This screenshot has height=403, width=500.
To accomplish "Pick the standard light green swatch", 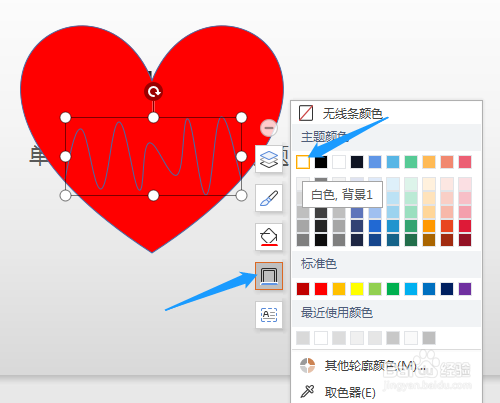I will click(x=375, y=289).
